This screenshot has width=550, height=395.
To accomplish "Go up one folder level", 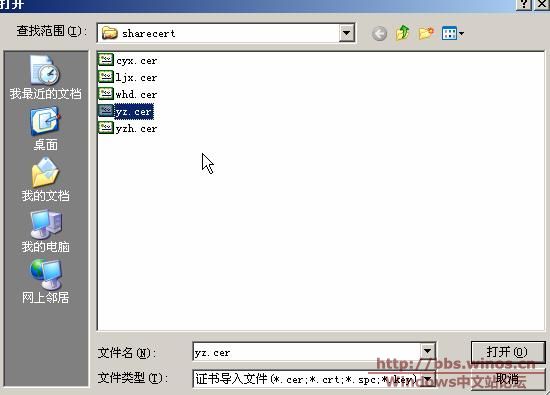I will coord(402,33).
